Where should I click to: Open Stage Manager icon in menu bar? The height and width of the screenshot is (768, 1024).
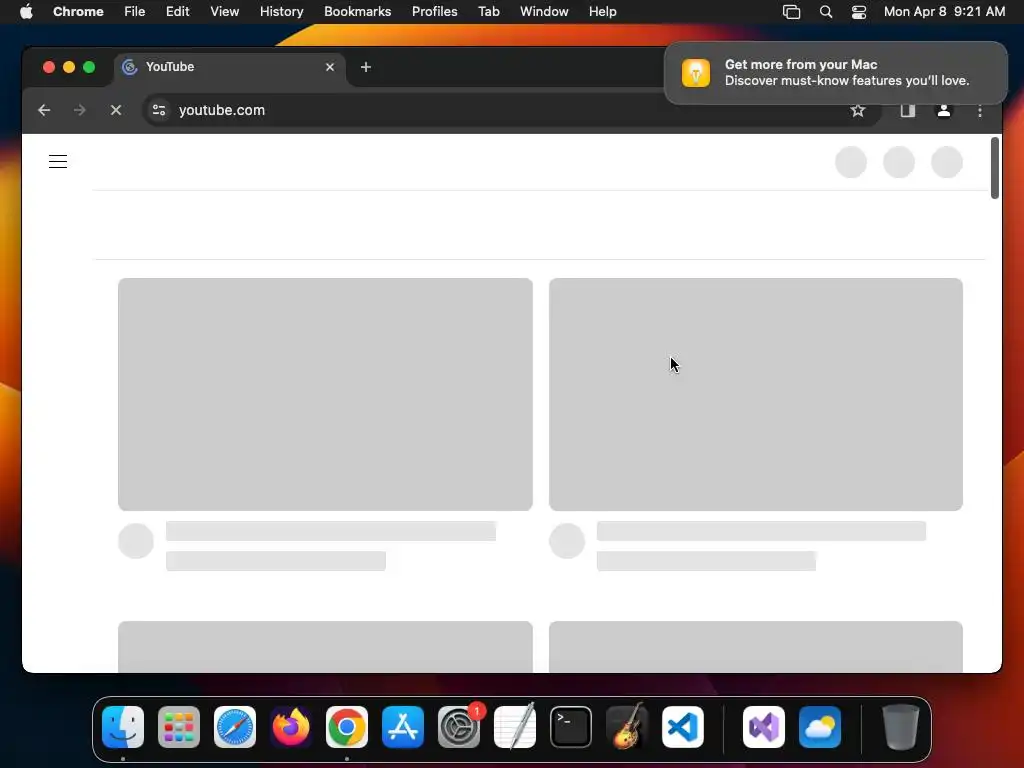[x=792, y=12]
